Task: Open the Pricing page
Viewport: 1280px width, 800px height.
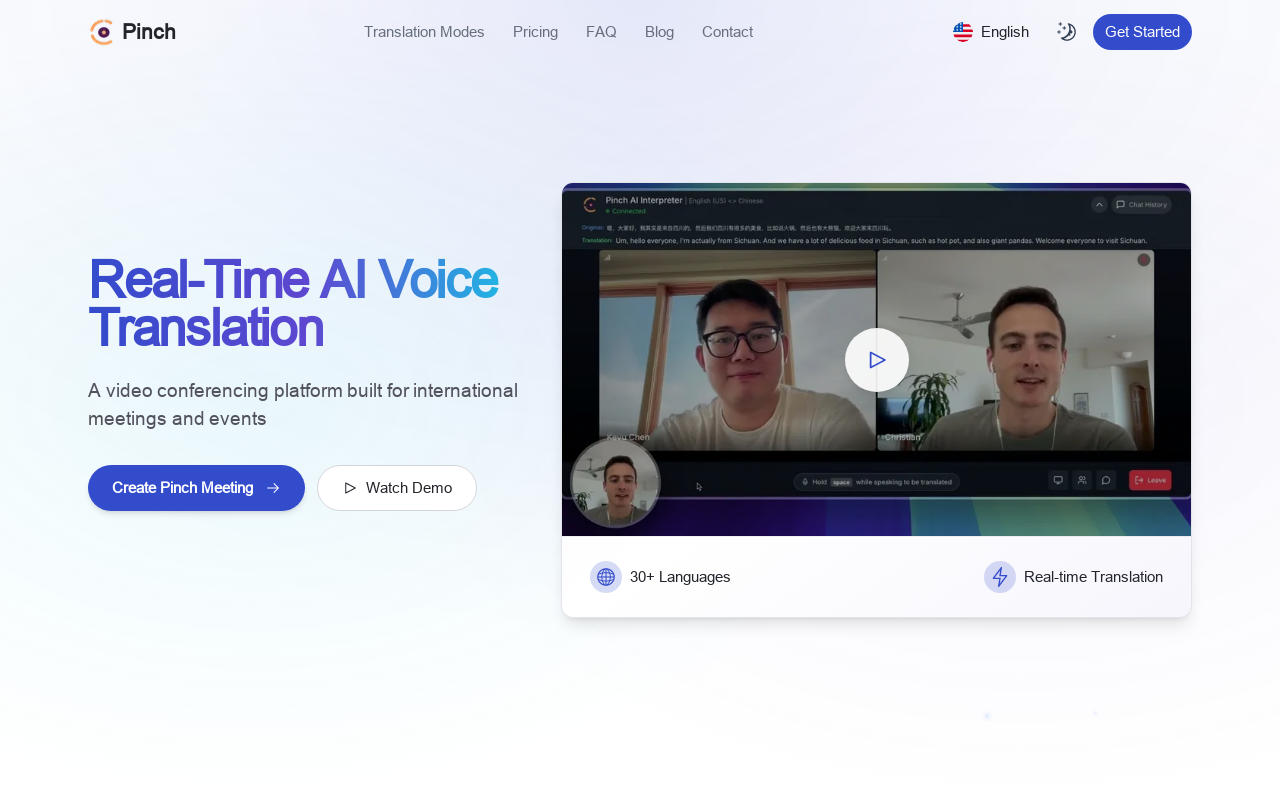Action: [x=535, y=32]
